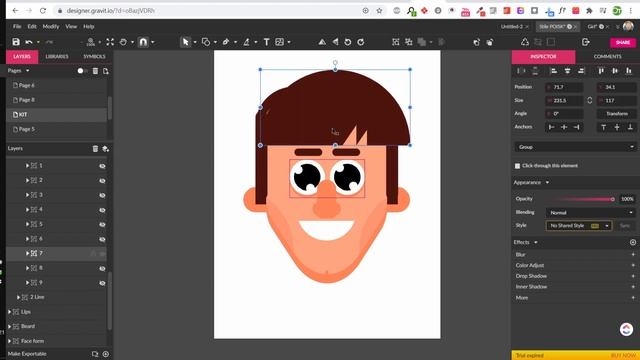Click Buy Now in trial banner

pos(623,356)
